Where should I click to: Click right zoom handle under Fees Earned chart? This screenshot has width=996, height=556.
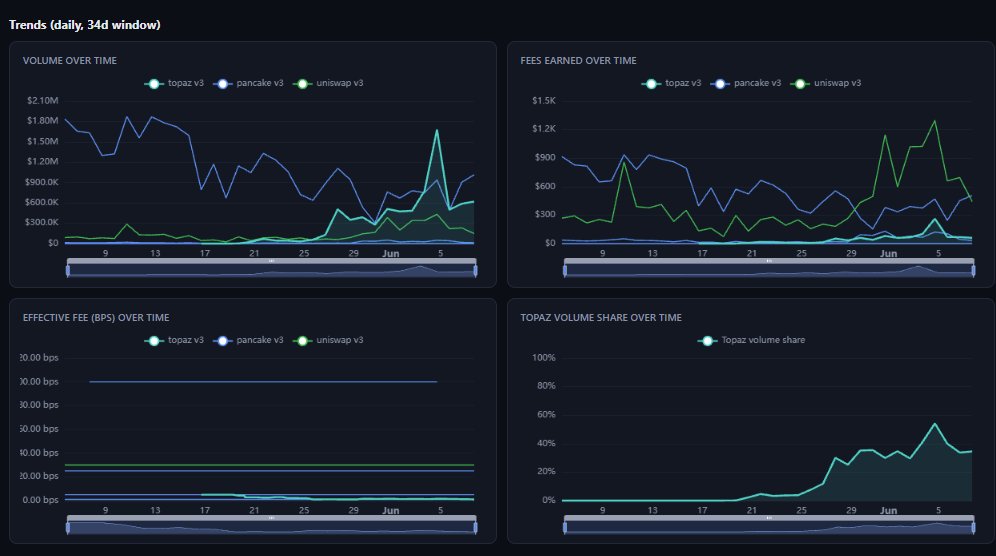[973, 271]
